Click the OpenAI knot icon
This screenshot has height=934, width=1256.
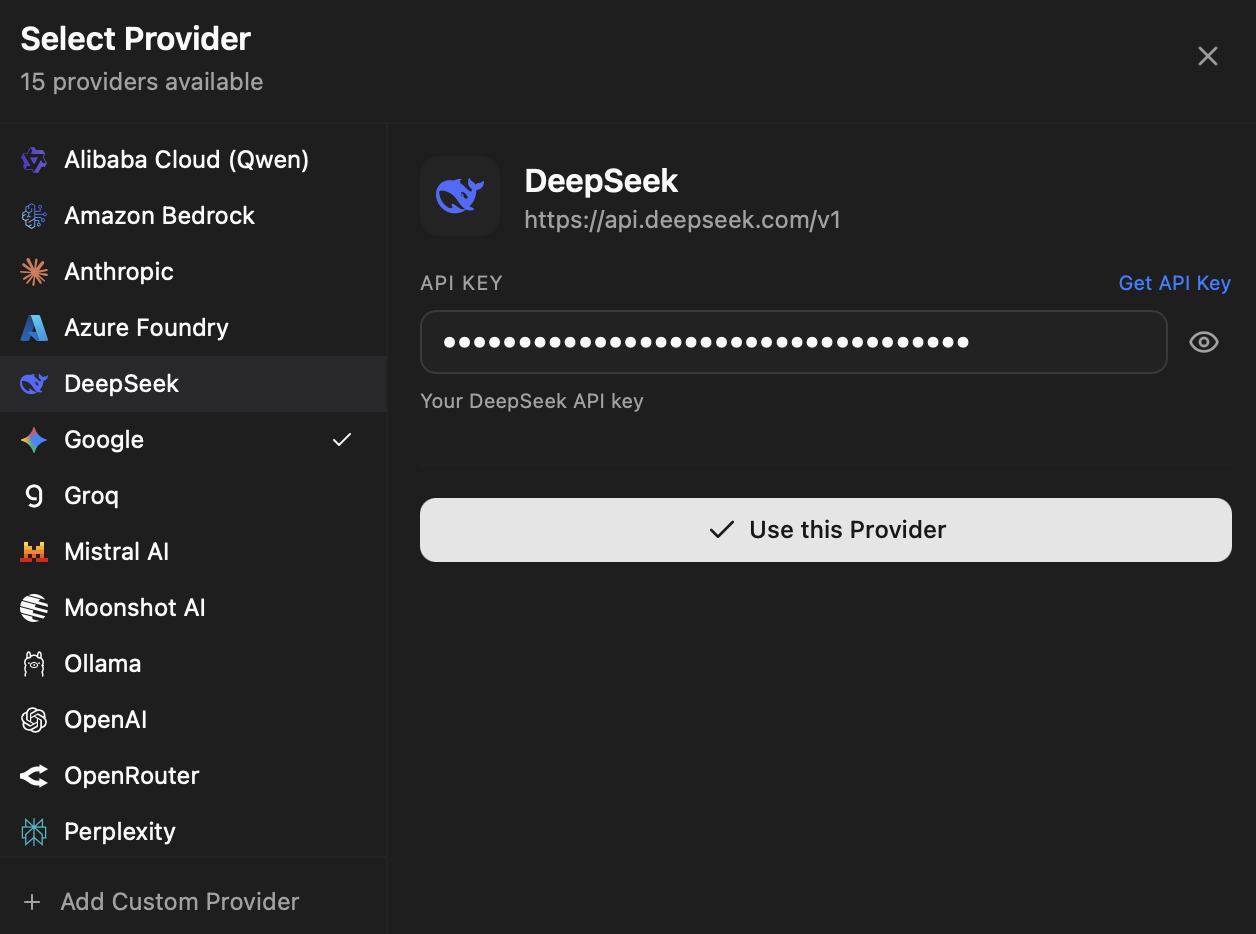coord(34,720)
